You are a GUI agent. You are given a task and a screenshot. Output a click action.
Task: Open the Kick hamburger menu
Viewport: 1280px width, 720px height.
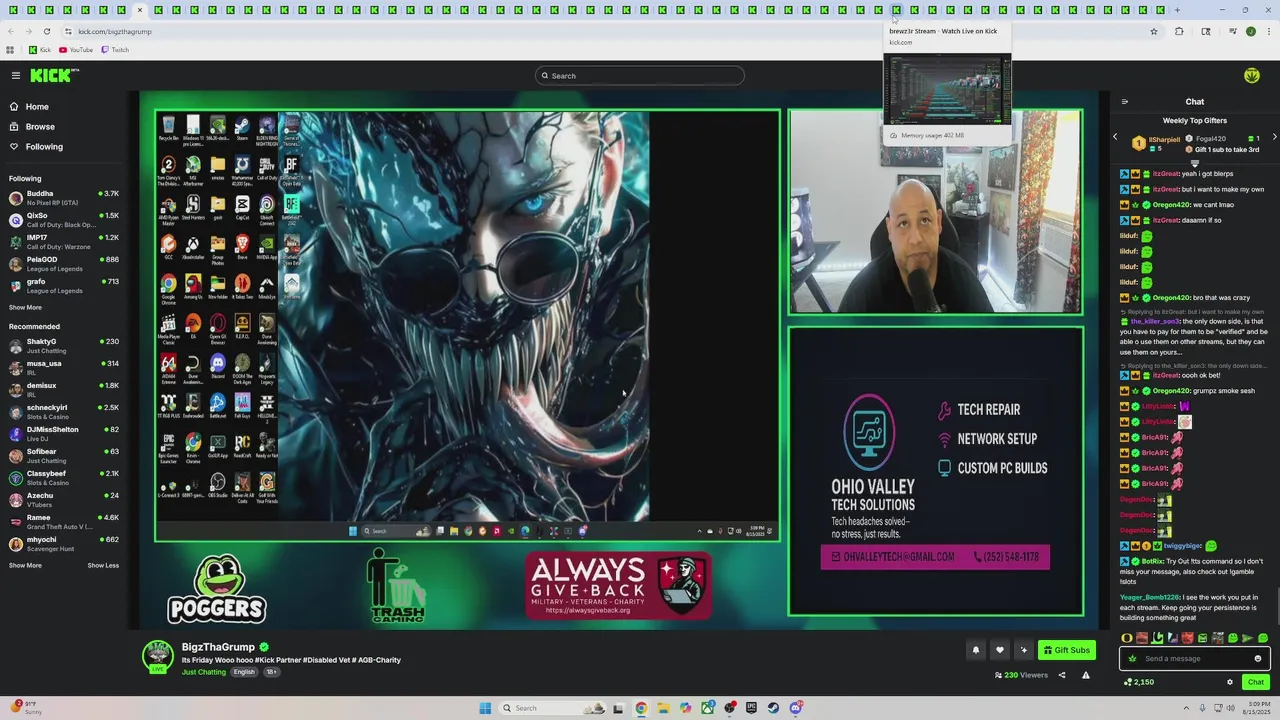tap(16, 76)
